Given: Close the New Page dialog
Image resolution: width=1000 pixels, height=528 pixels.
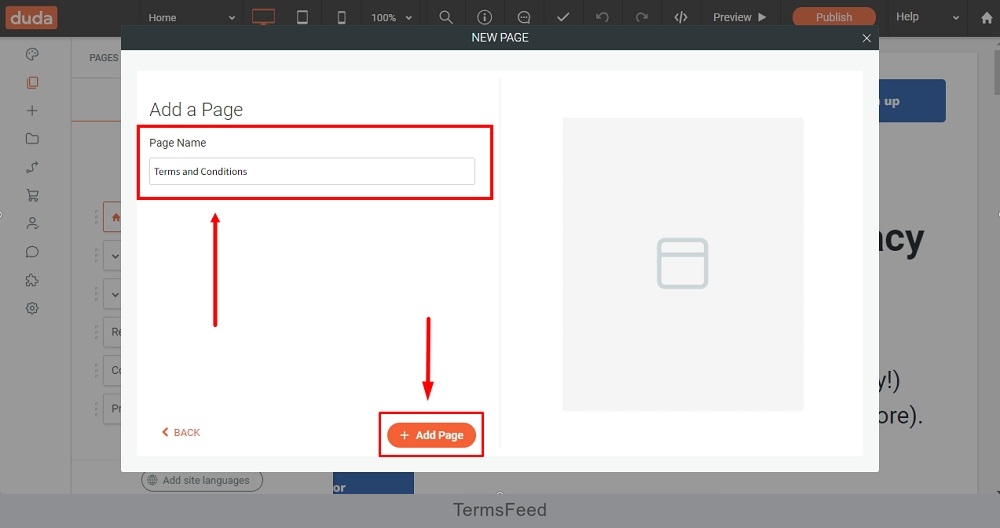Looking at the screenshot, I should coord(866,38).
